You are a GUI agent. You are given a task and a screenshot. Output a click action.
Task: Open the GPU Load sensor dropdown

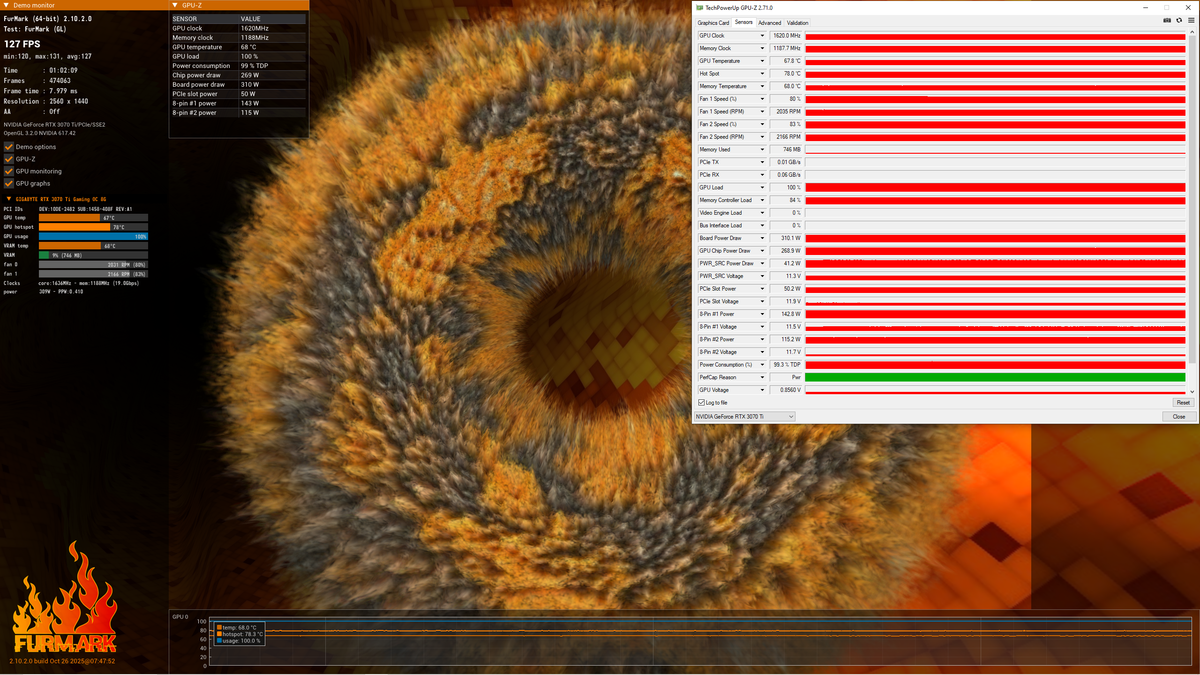pyautogui.click(x=762, y=187)
